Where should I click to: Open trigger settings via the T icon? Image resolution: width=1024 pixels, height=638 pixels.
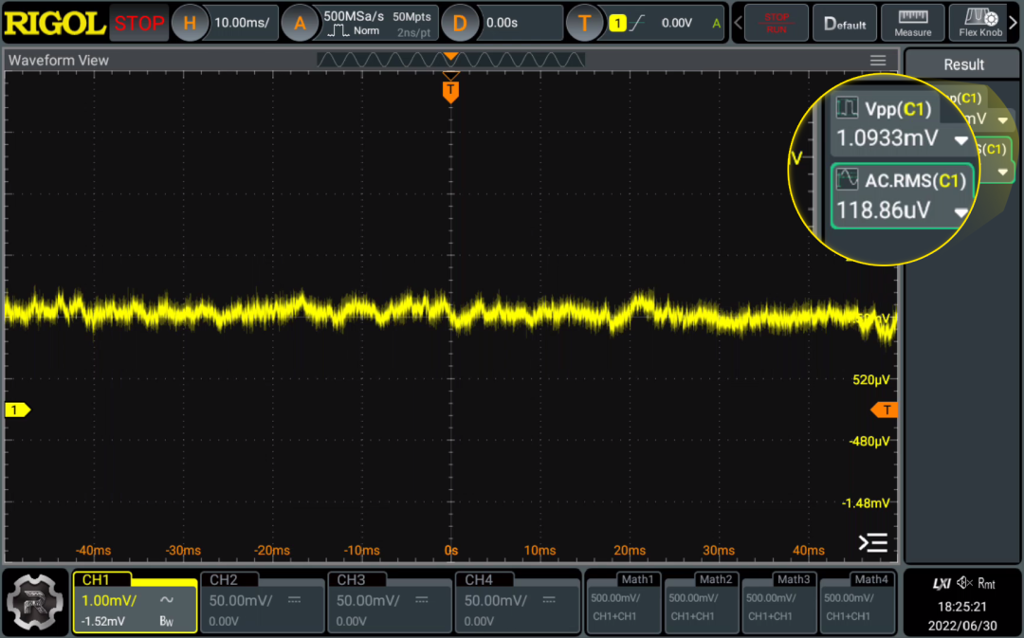pyautogui.click(x=584, y=23)
